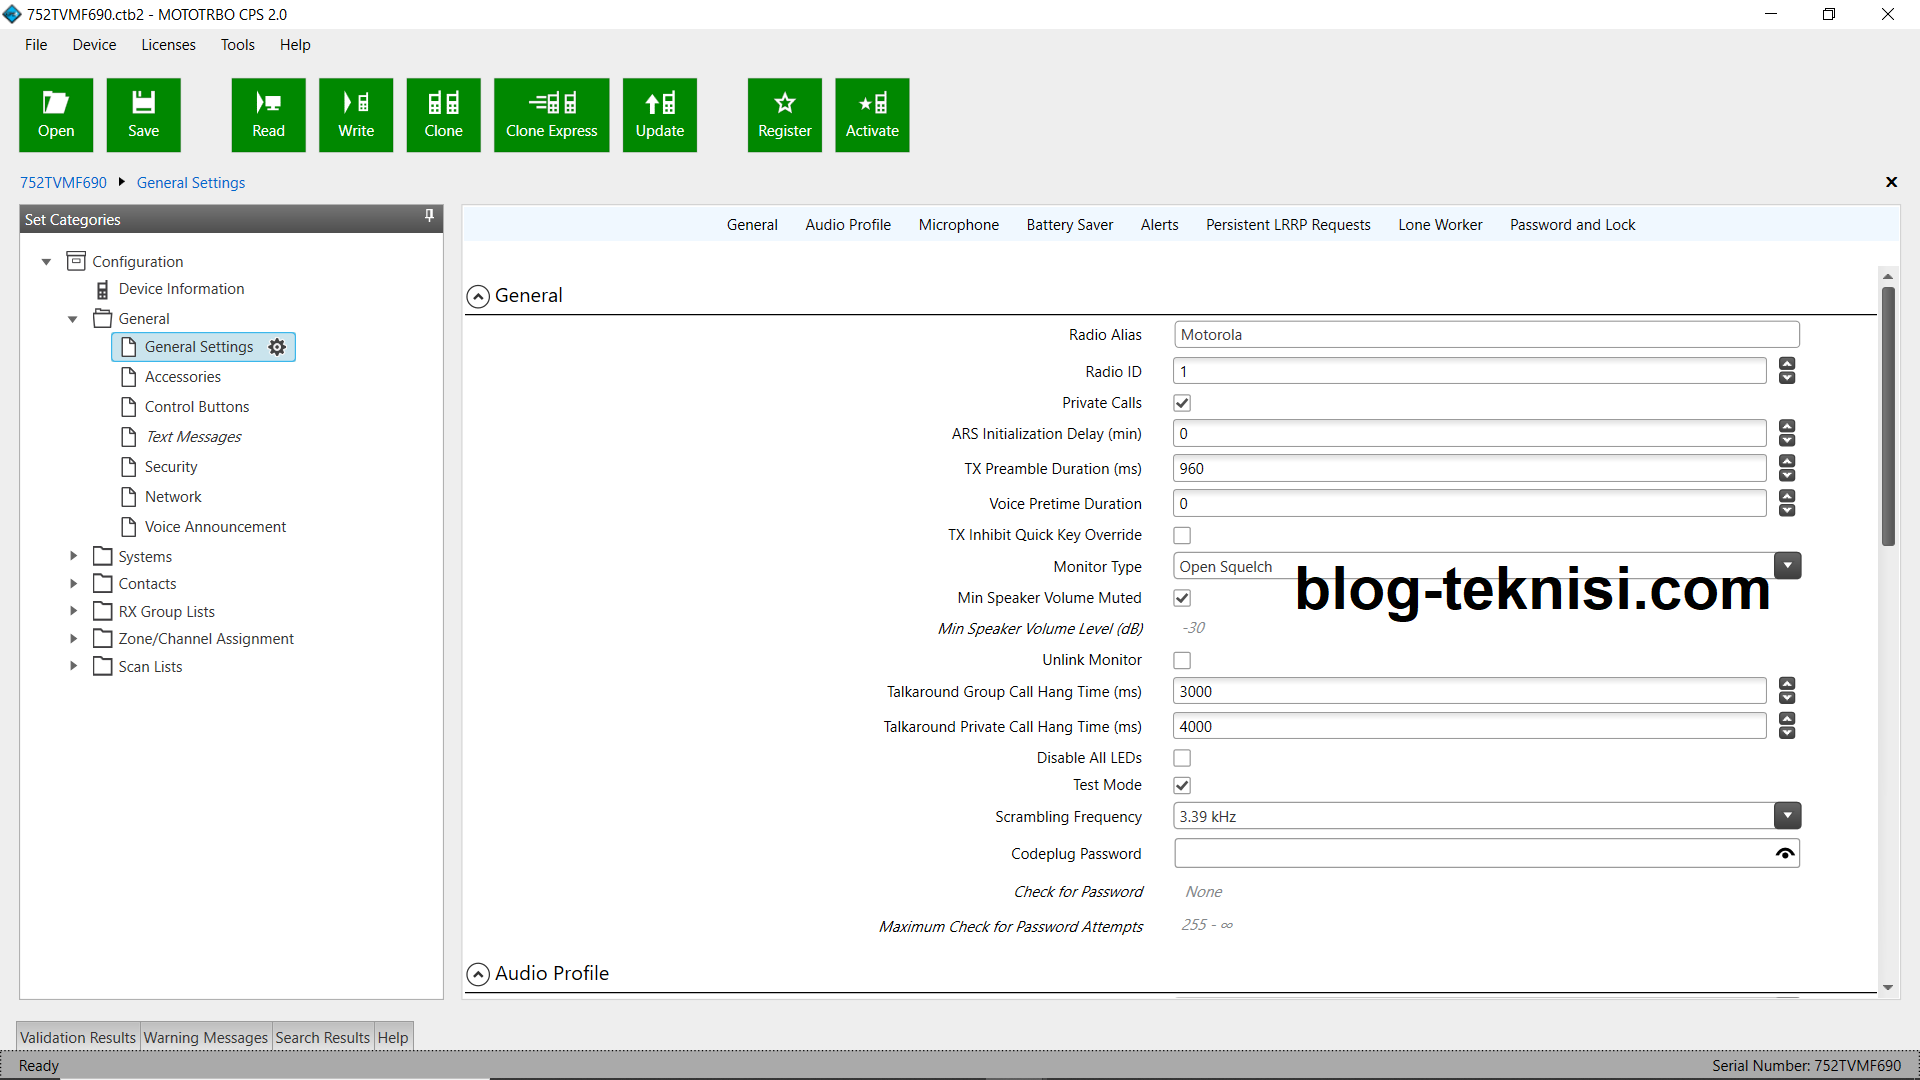This screenshot has height=1080, width=1920.
Task: Reveal Codeplug Password with eye icon
Action: point(1784,854)
